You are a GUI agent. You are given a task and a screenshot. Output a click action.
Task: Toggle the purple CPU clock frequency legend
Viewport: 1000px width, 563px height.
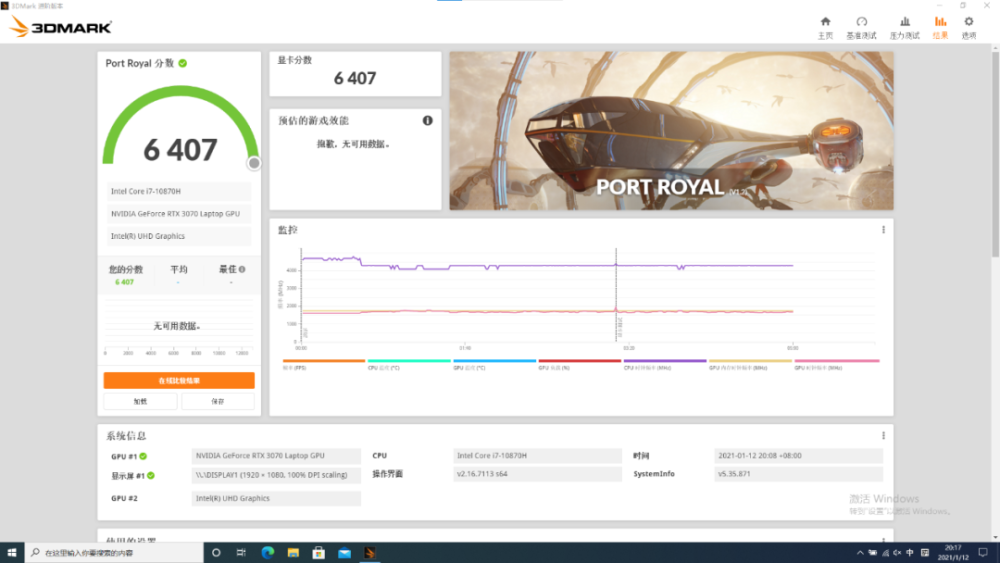click(x=665, y=364)
